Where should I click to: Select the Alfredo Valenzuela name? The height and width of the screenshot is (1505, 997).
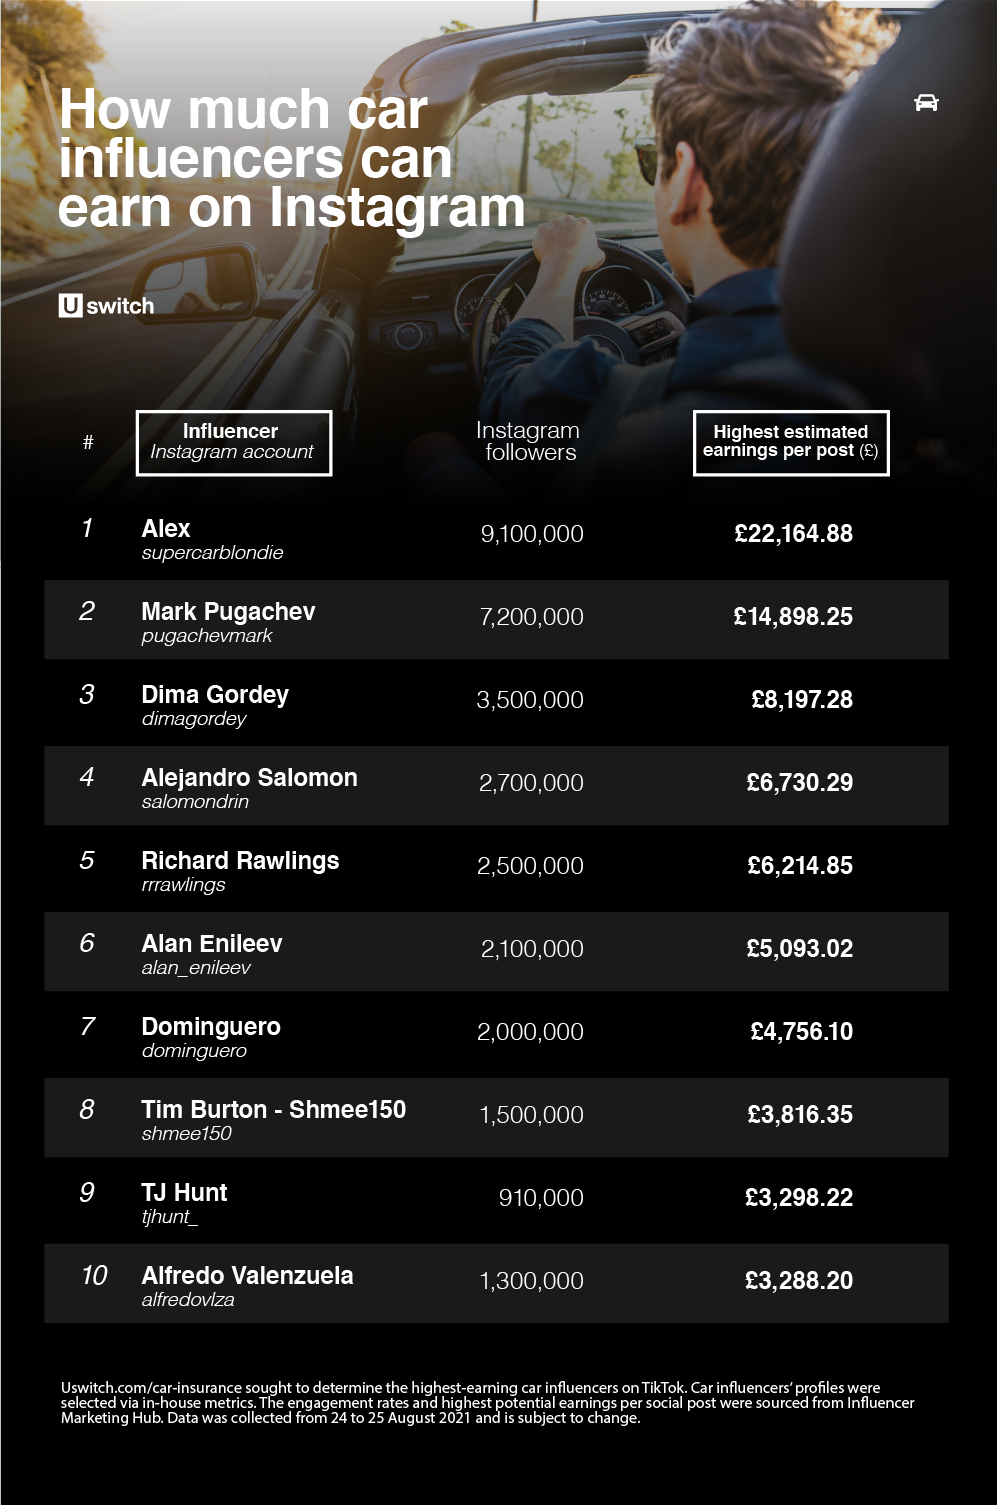[247, 1275]
